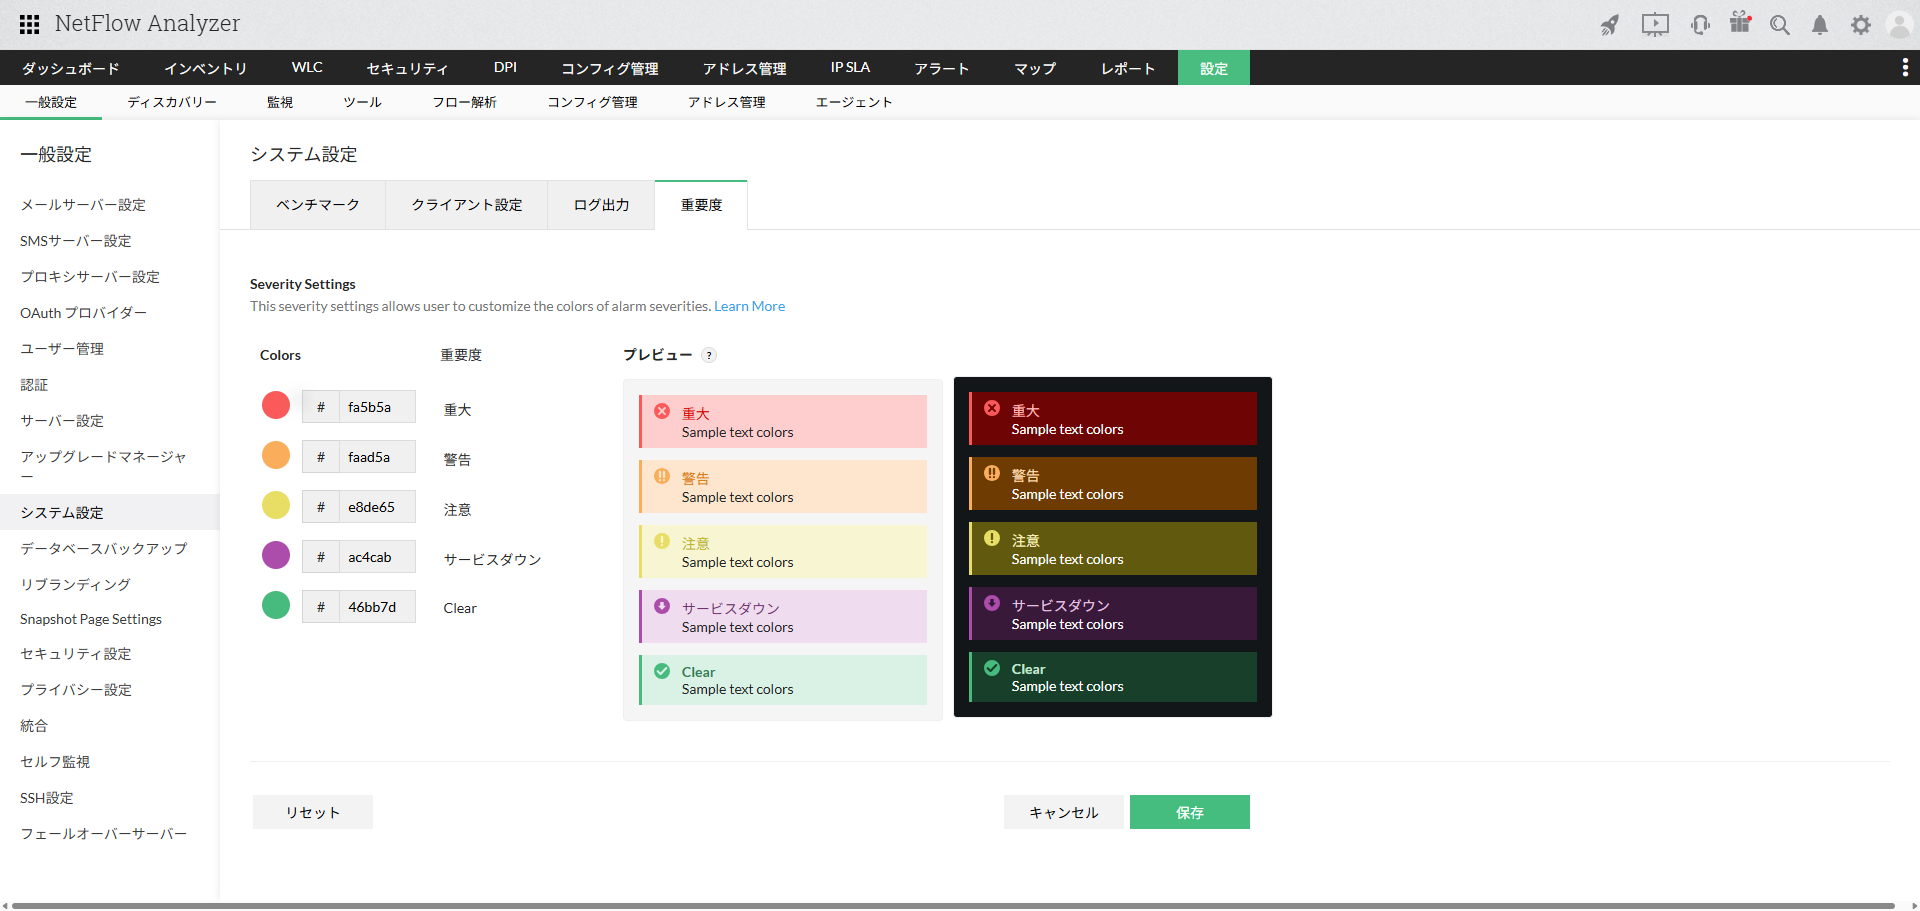Viewport: 1920px width, 911px height.
Task: Open the ログ出力 tab
Action: [601, 205]
